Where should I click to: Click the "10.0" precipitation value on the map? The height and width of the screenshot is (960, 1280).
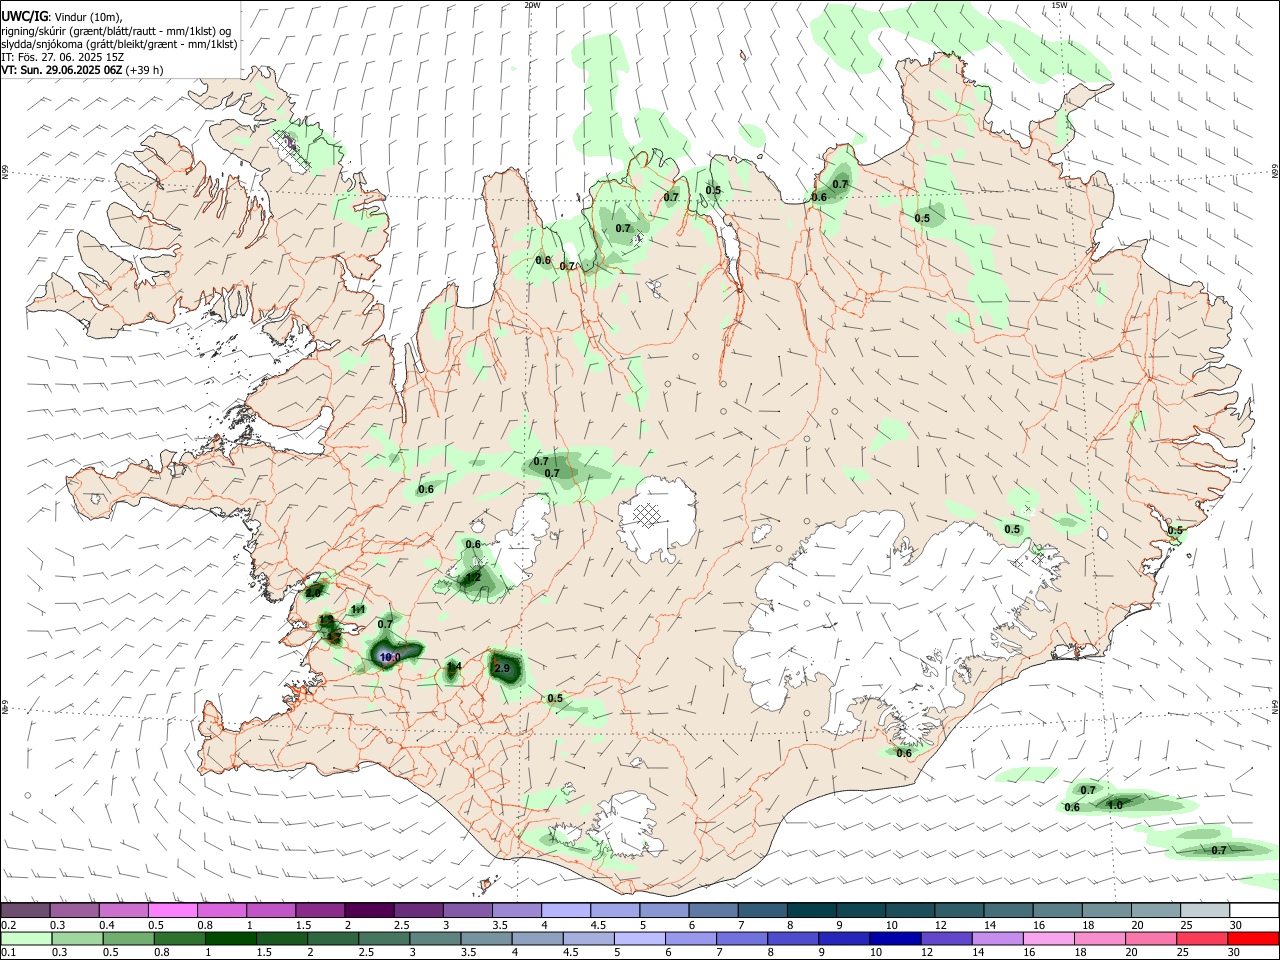390,657
